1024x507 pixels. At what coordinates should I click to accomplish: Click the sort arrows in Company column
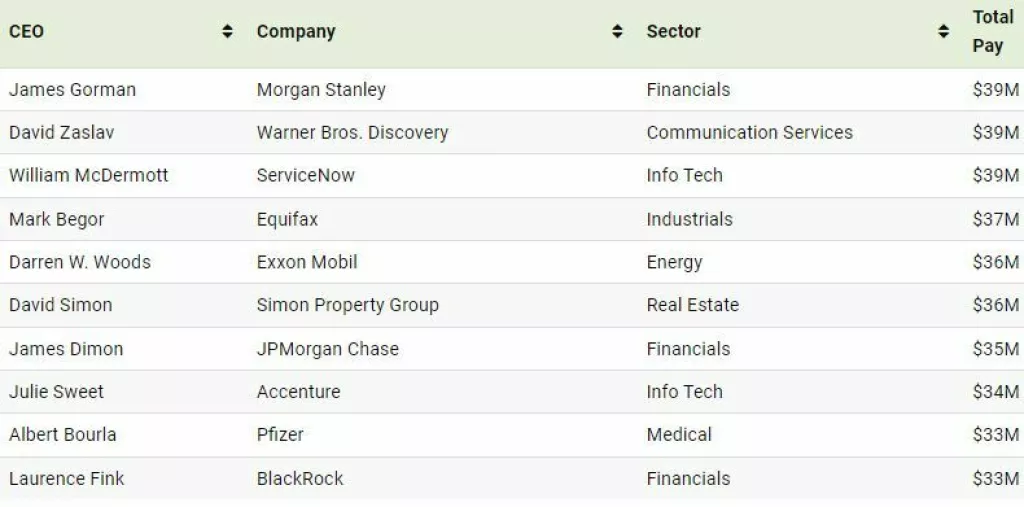(618, 32)
